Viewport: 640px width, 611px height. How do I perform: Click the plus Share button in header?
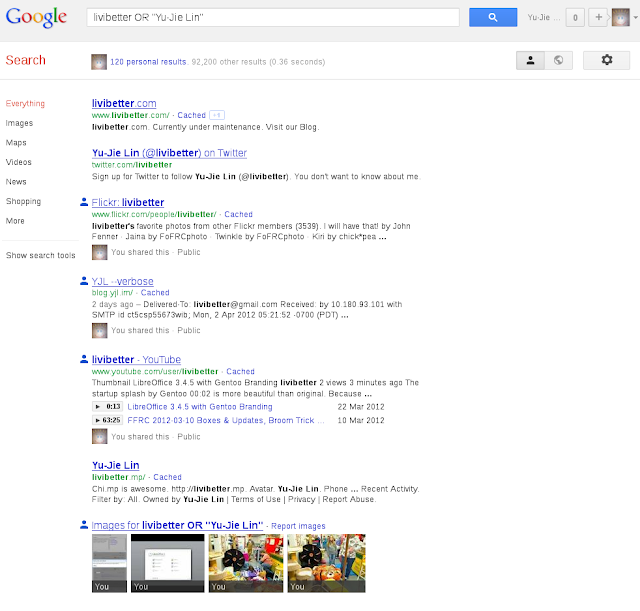tap(598, 18)
